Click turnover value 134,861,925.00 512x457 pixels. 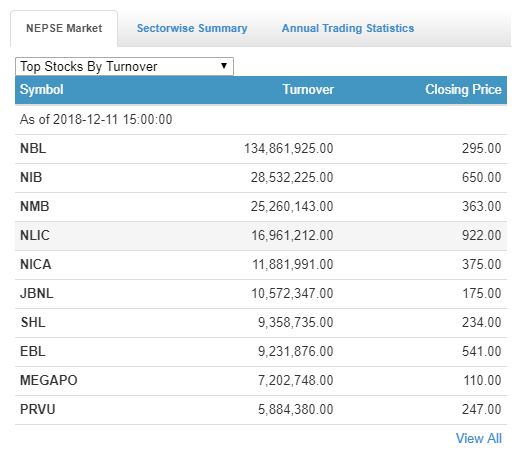coord(289,149)
